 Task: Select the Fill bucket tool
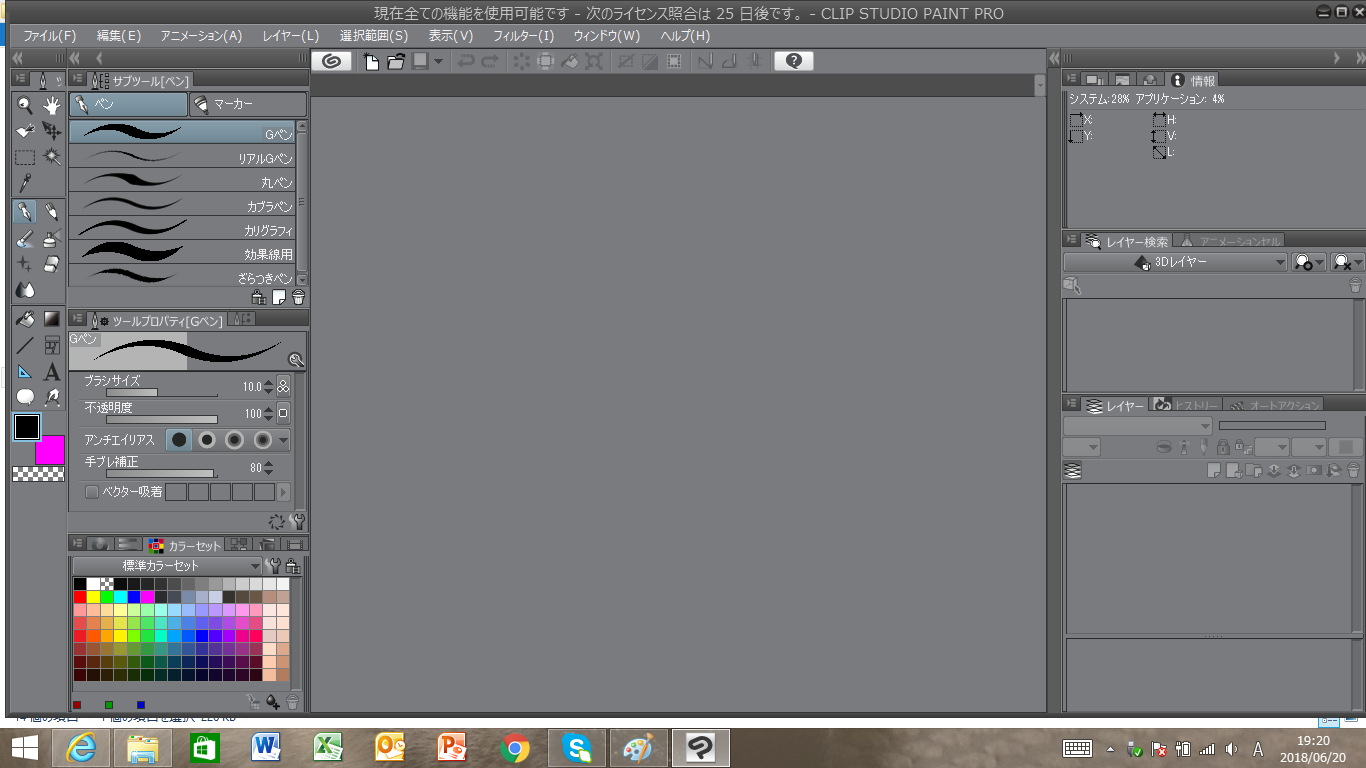coord(25,319)
